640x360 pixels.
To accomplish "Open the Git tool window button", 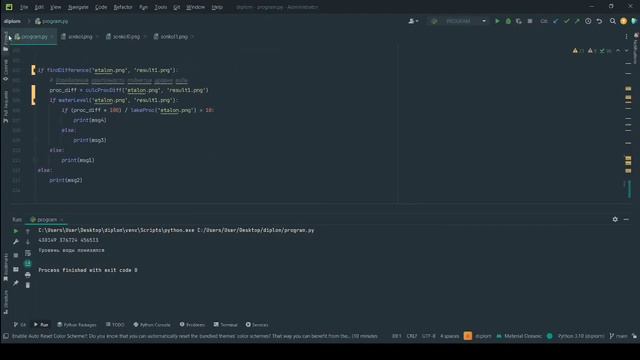I will click(x=20, y=324).
